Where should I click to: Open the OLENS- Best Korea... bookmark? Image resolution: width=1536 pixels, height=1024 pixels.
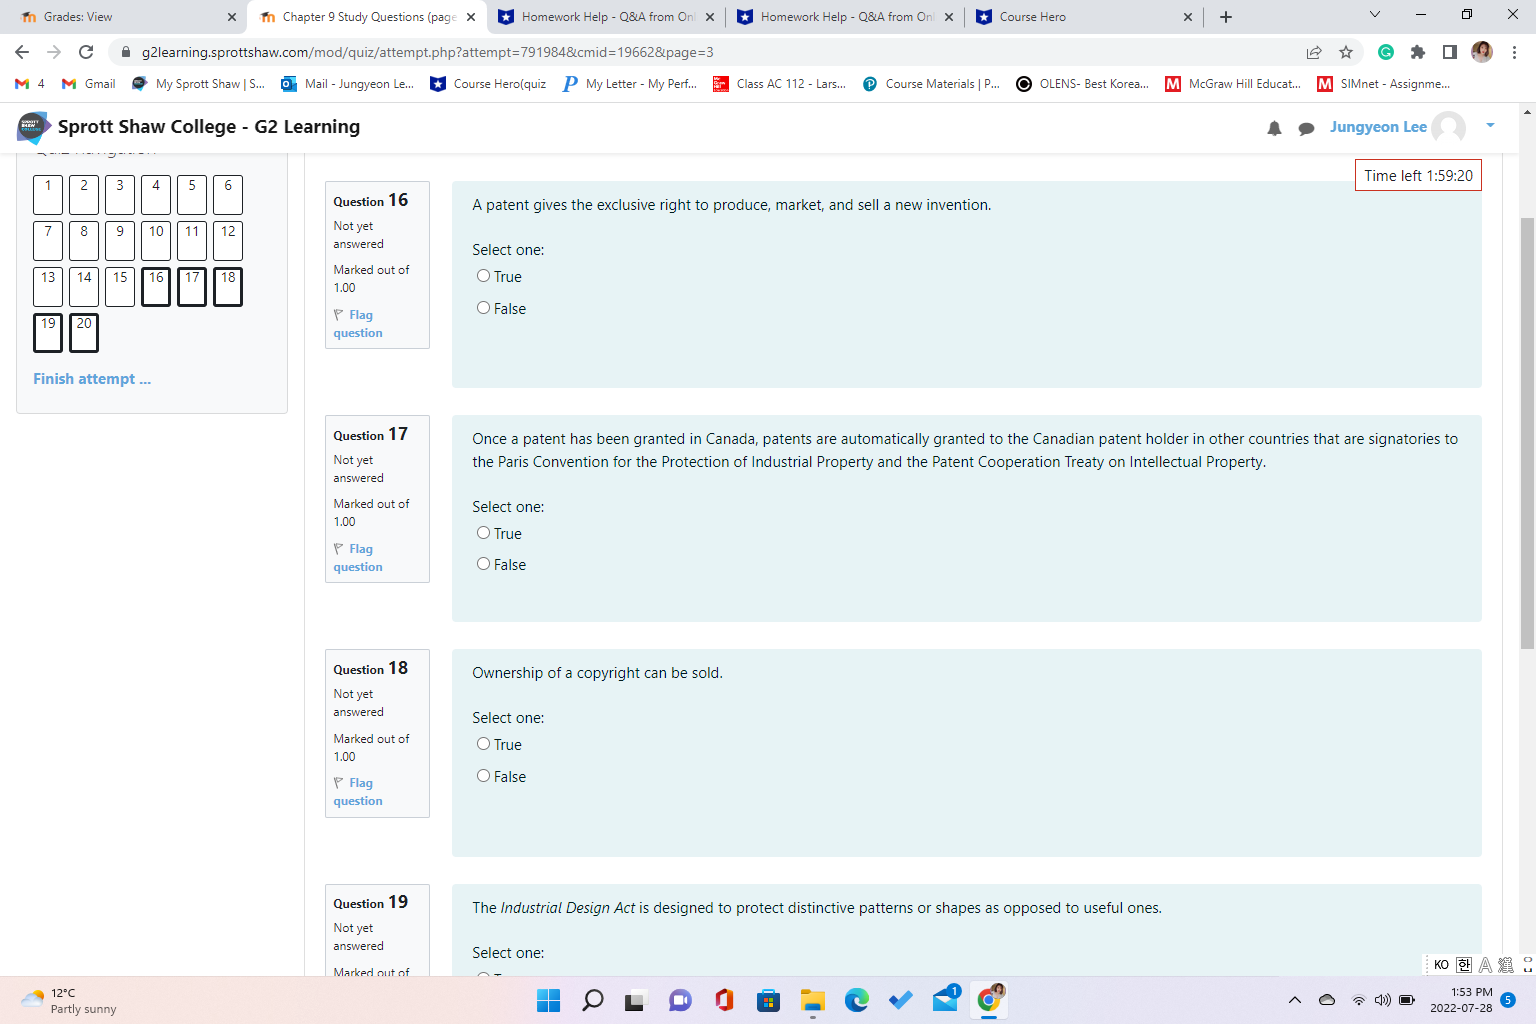(x=1082, y=84)
